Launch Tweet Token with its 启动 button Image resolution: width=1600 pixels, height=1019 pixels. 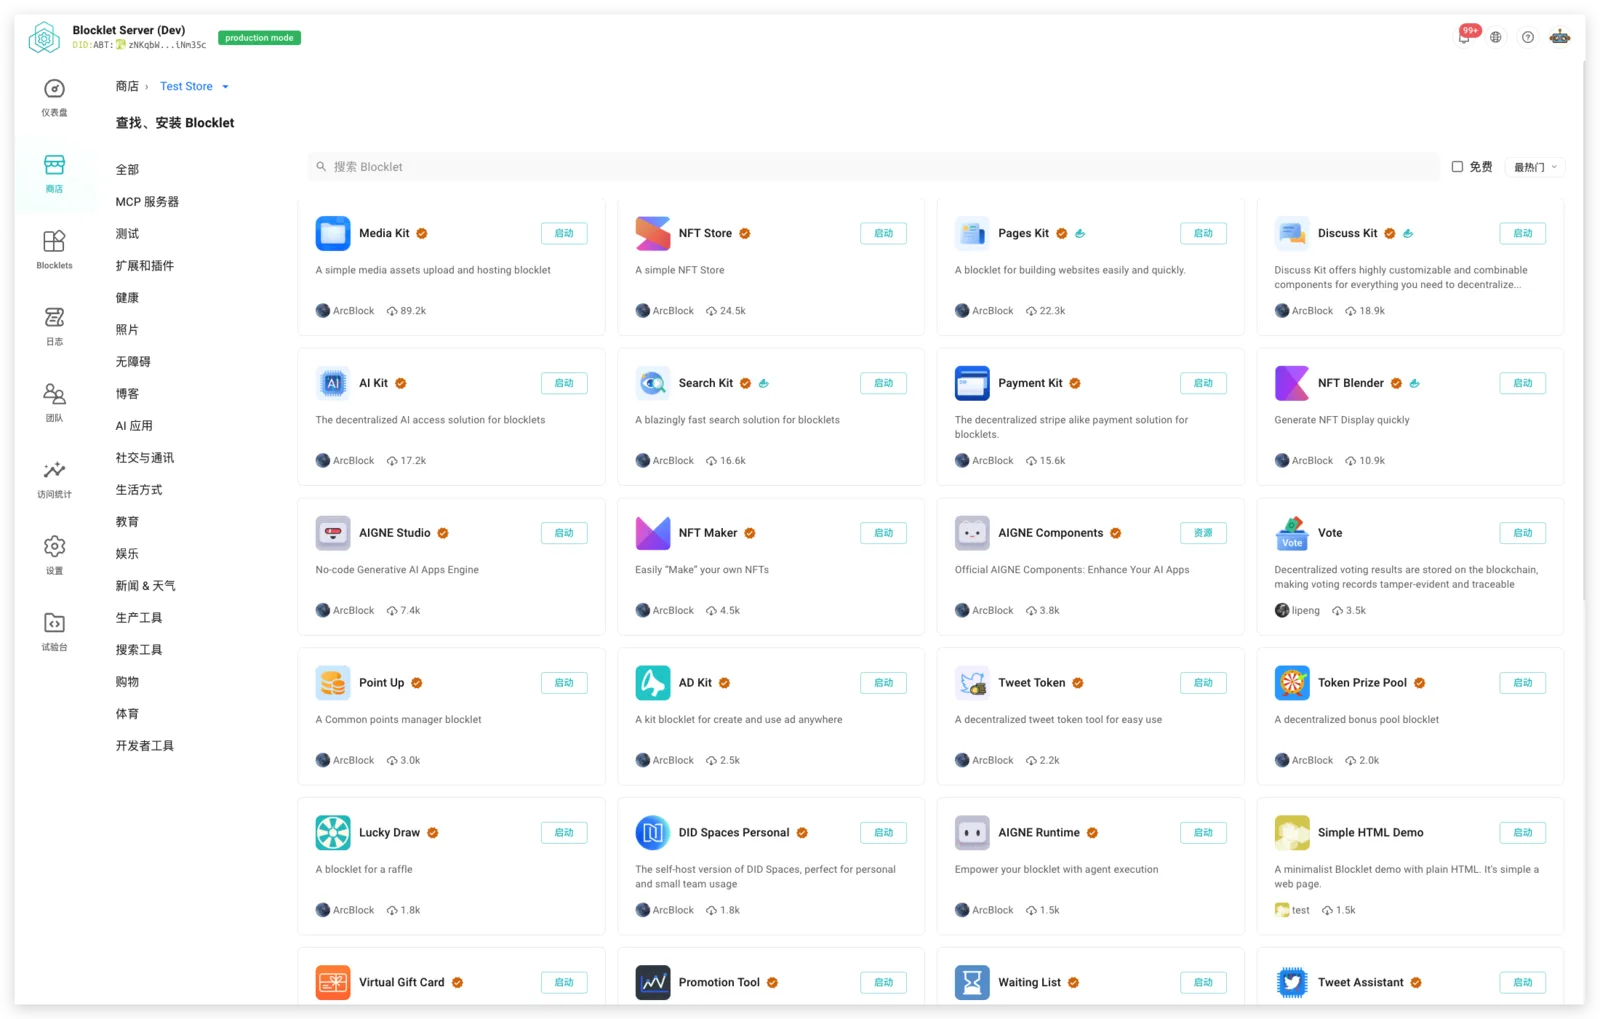pos(1203,683)
